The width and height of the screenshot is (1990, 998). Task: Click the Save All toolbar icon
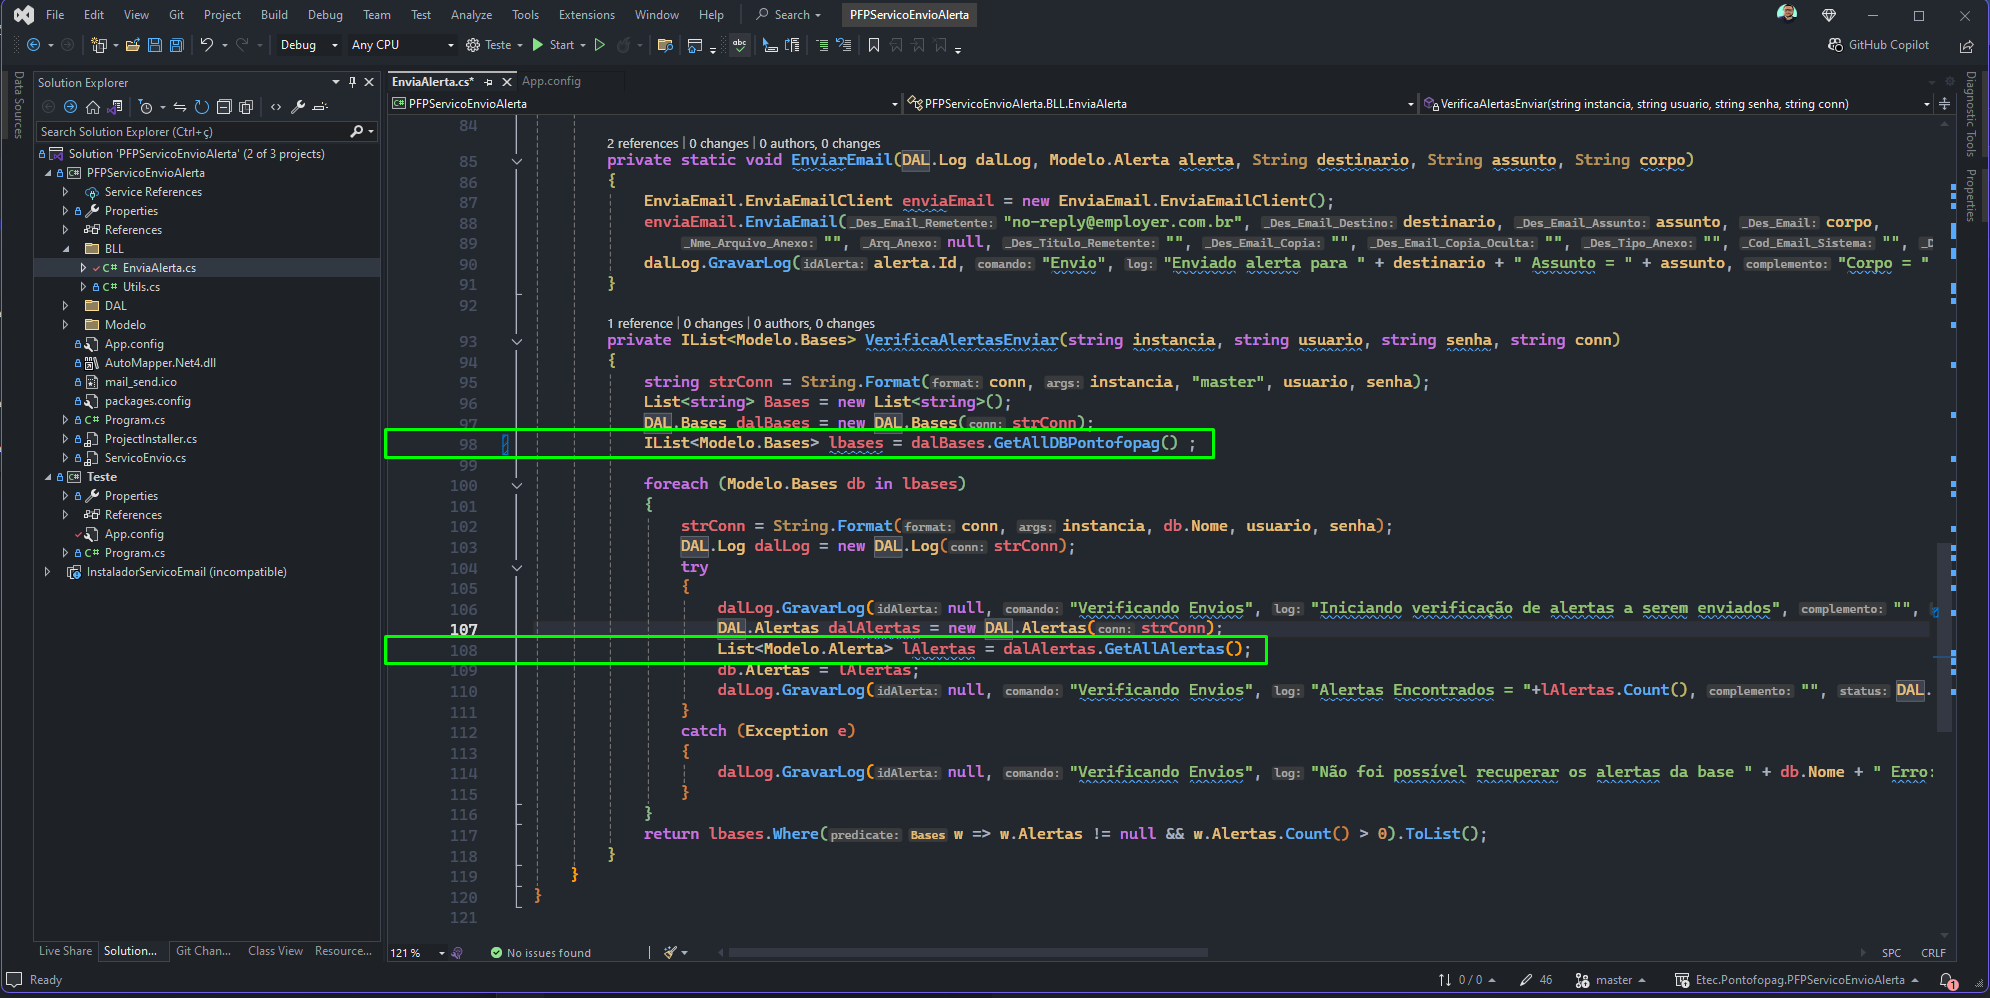pyautogui.click(x=177, y=45)
